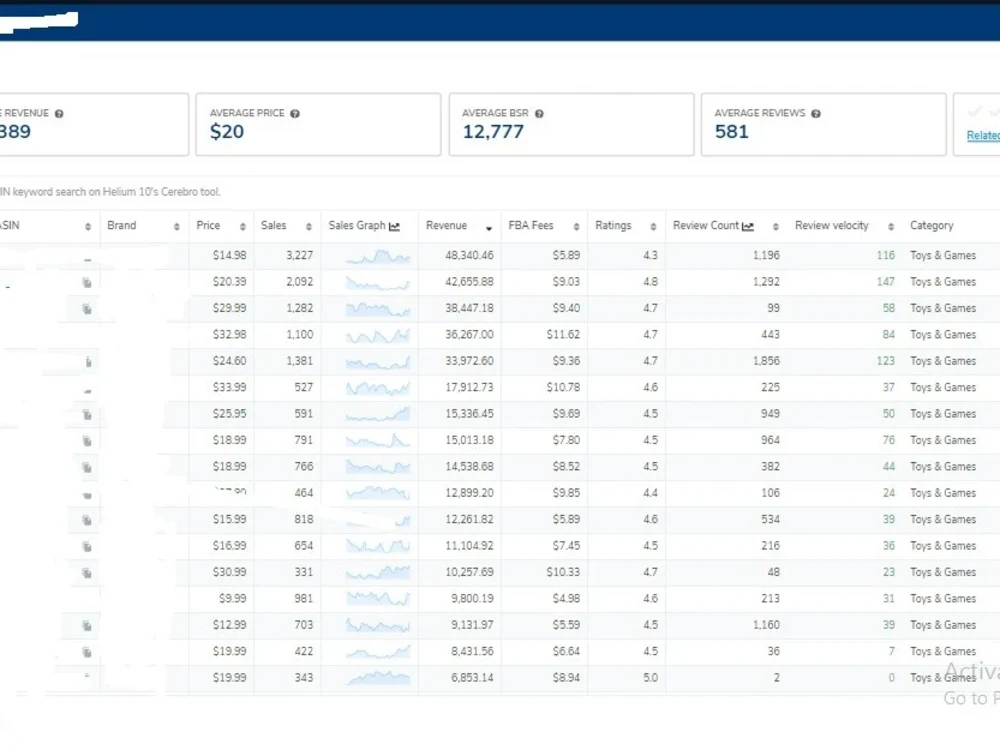Sort table by Ratings column arrows
The height and width of the screenshot is (750, 1000).
(x=653, y=226)
